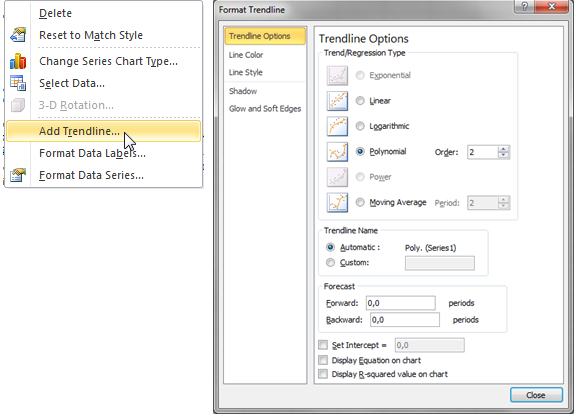This screenshot has height=417, width=574.
Task: Open Glow and Soft Edges tab
Action: (x=265, y=109)
